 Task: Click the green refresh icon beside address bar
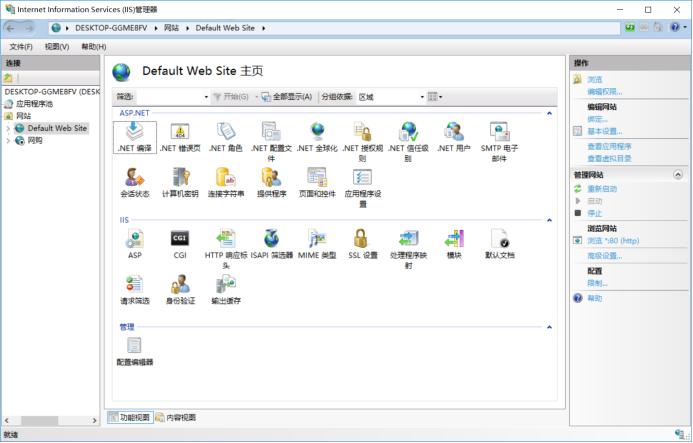coord(630,28)
